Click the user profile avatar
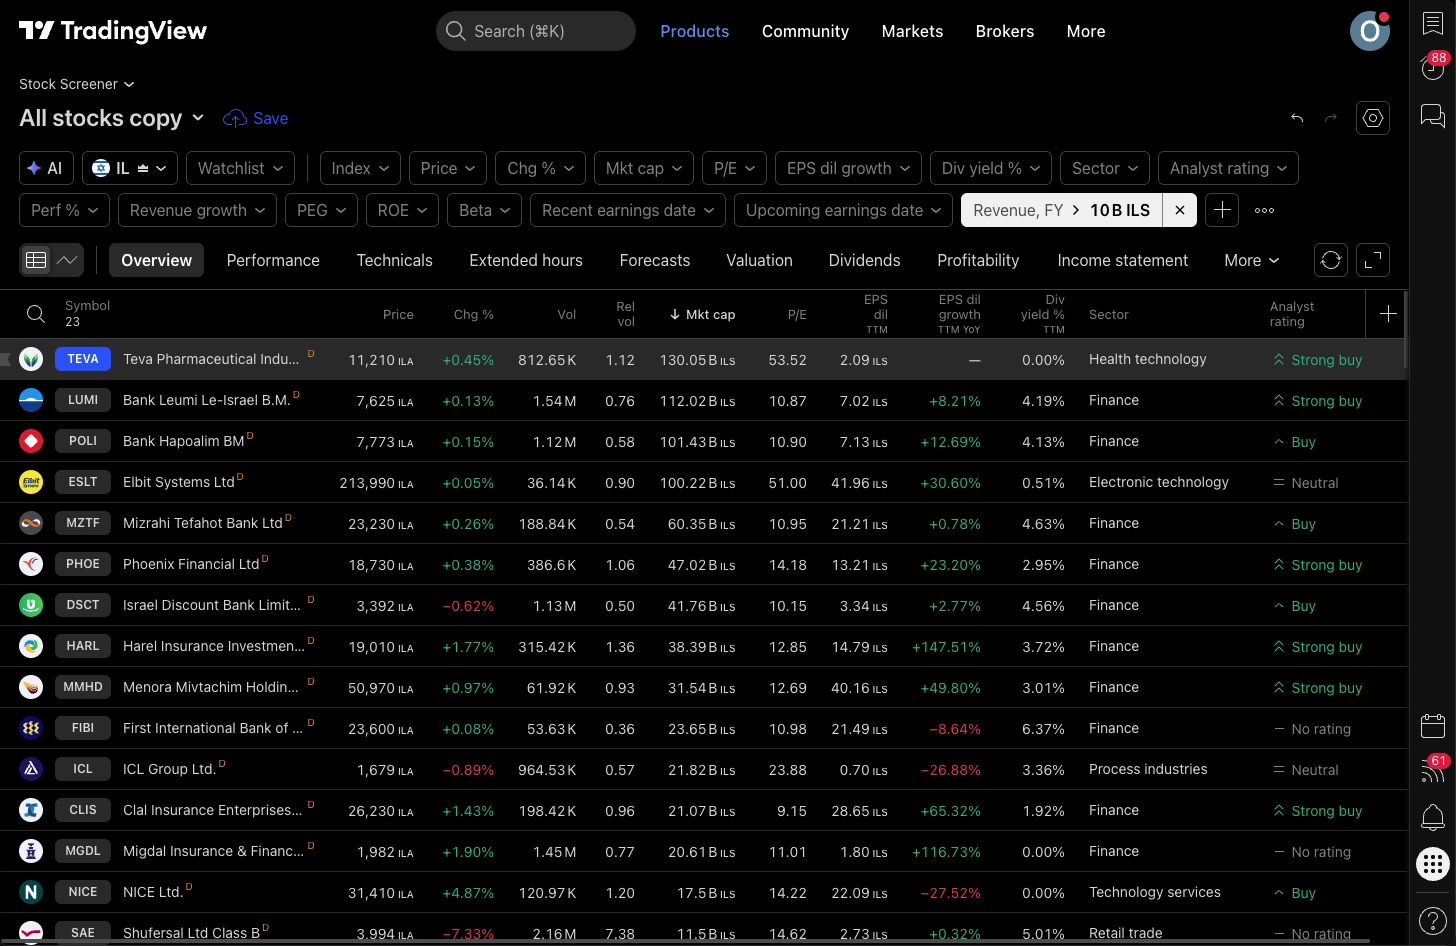This screenshot has width=1456, height=946. click(x=1370, y=31)
